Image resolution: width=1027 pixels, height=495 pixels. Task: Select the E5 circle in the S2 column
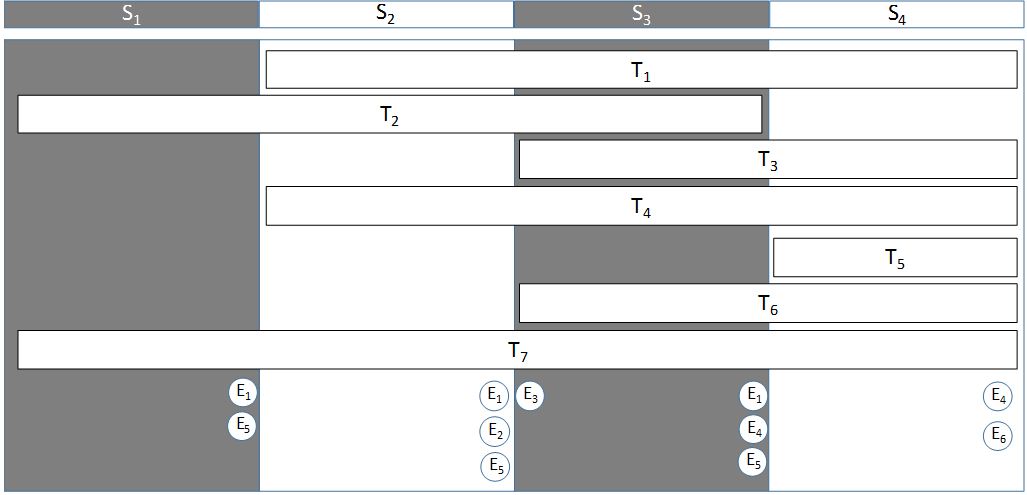tap(495, 466)
